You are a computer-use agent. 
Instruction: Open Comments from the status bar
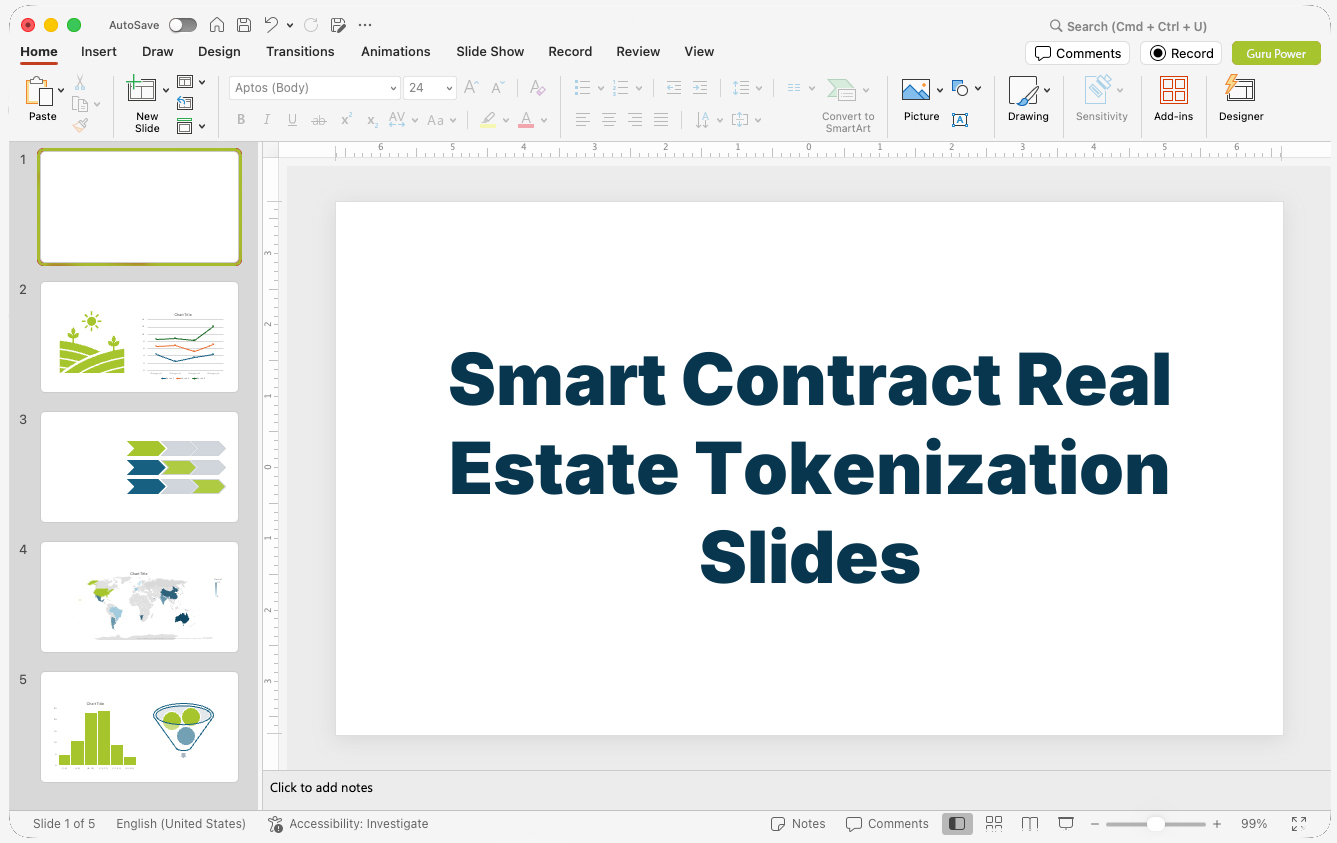(887, 824)
